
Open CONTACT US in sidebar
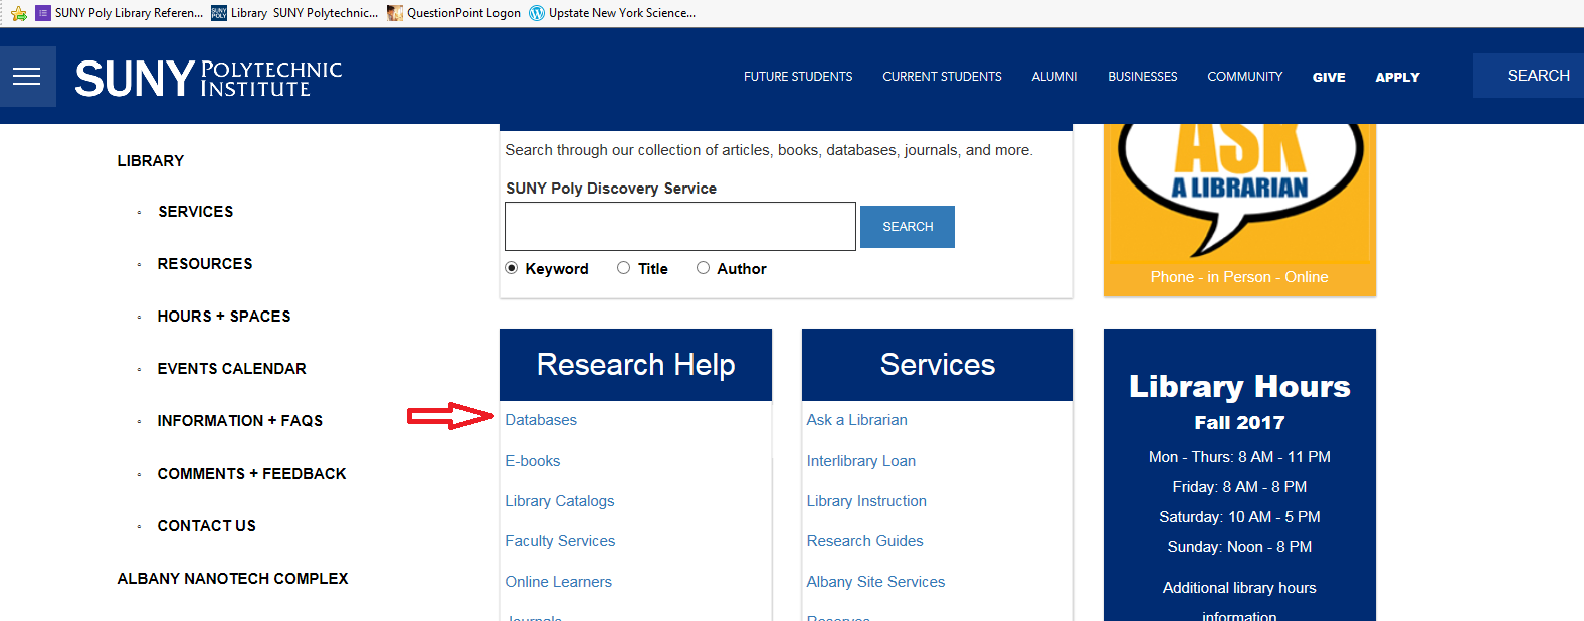click(206, 526)
